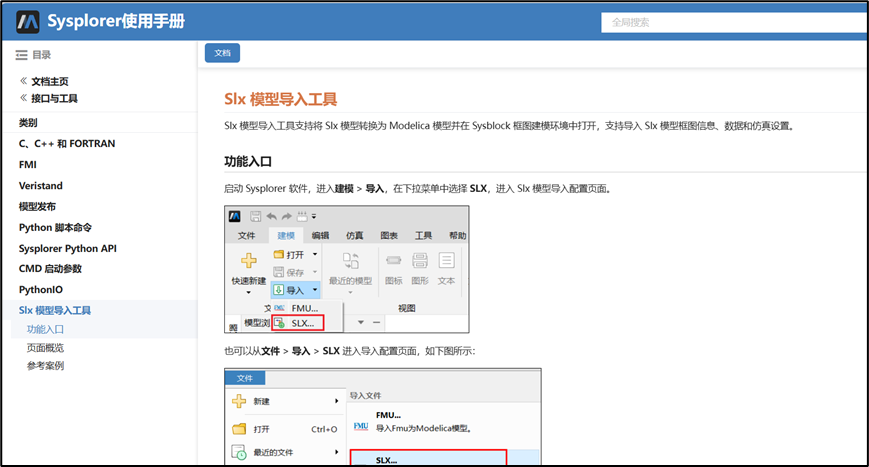
Task: Click the 文件 tab in lower screenshot
Action: point(245,378)
